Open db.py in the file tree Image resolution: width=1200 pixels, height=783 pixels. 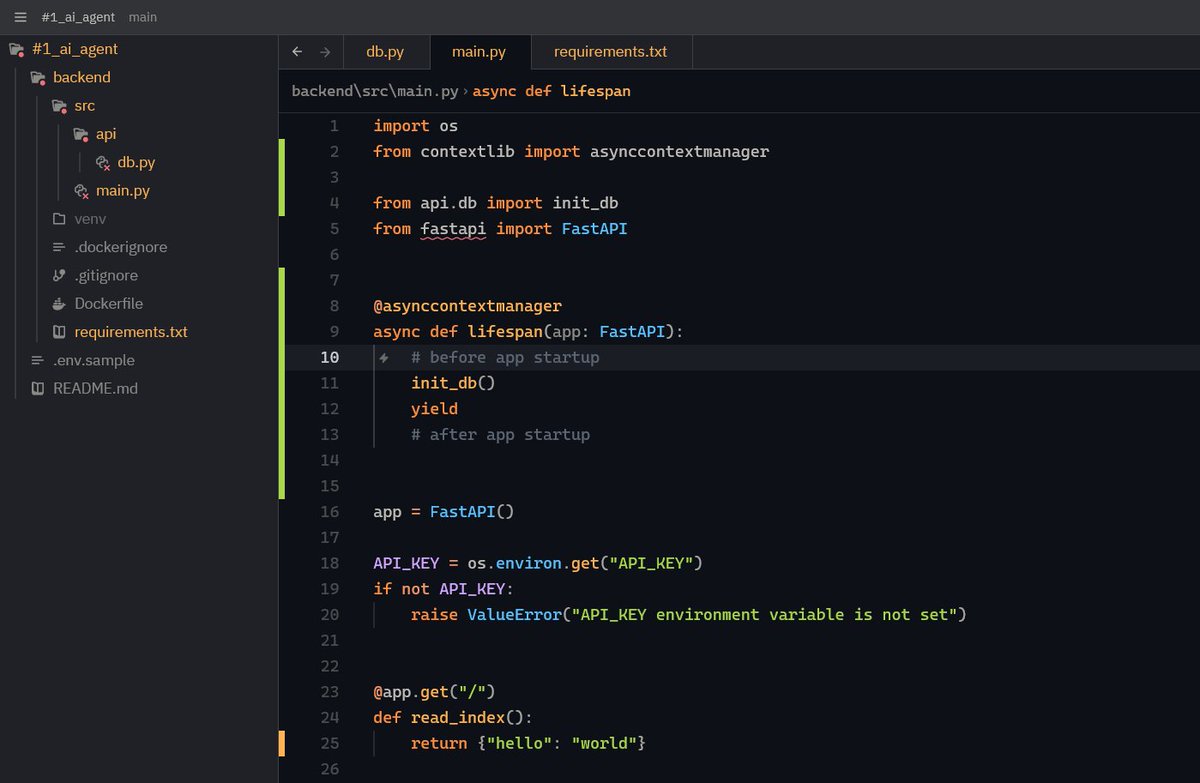(136, 162)
